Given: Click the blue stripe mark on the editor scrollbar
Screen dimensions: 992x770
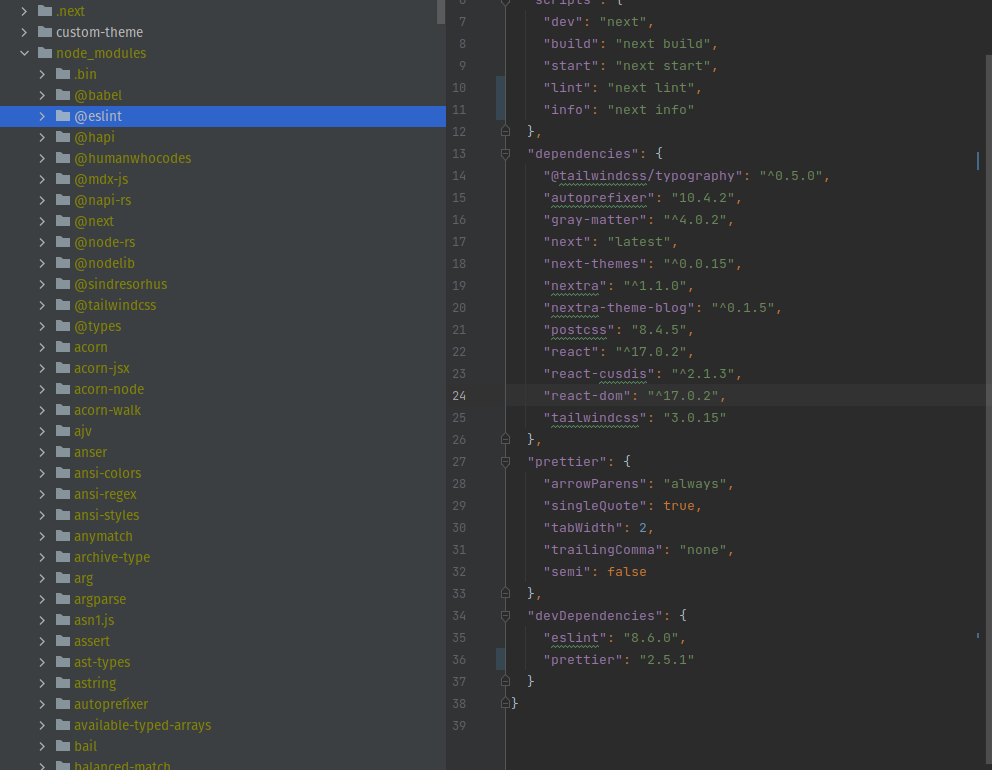Looking at the screenshot, I should pyautogui.click(x=977, y=159).
